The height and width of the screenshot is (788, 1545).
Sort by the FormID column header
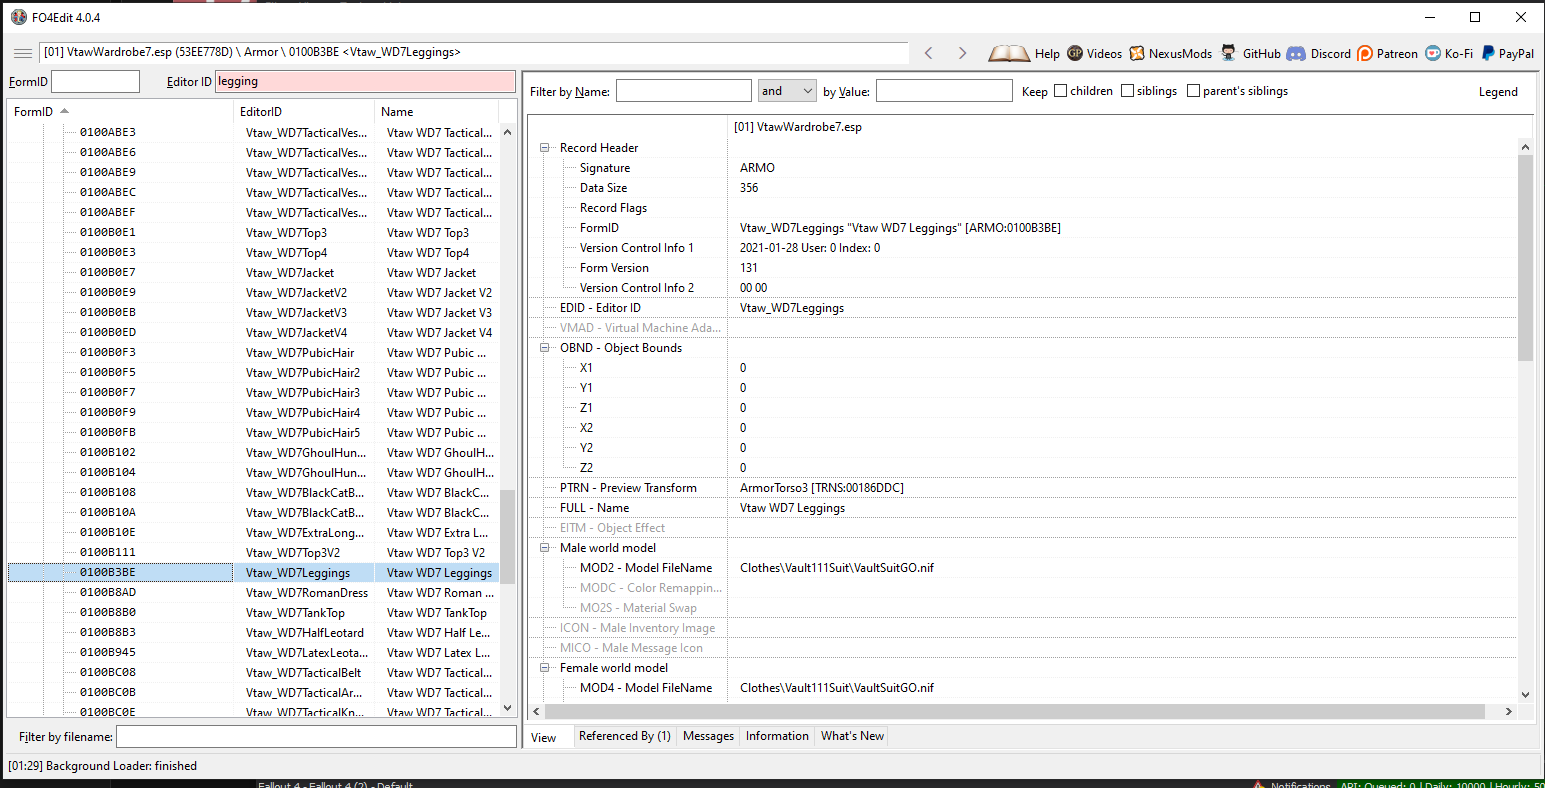tap(120, 112)
